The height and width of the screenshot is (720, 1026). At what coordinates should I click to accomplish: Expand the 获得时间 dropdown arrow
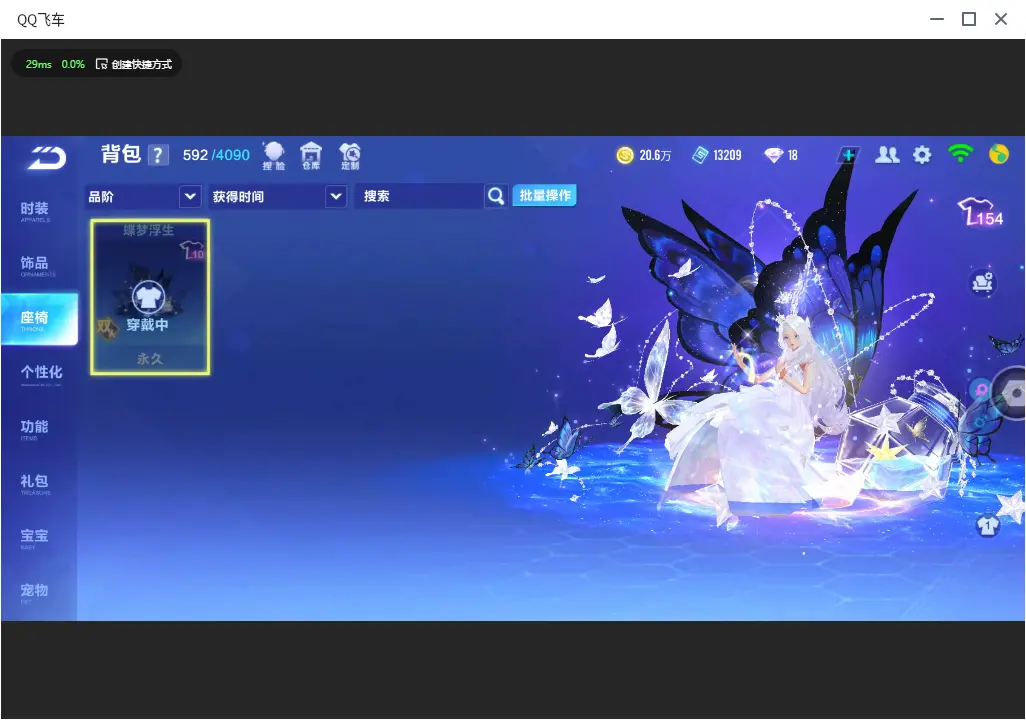[336, 196]
